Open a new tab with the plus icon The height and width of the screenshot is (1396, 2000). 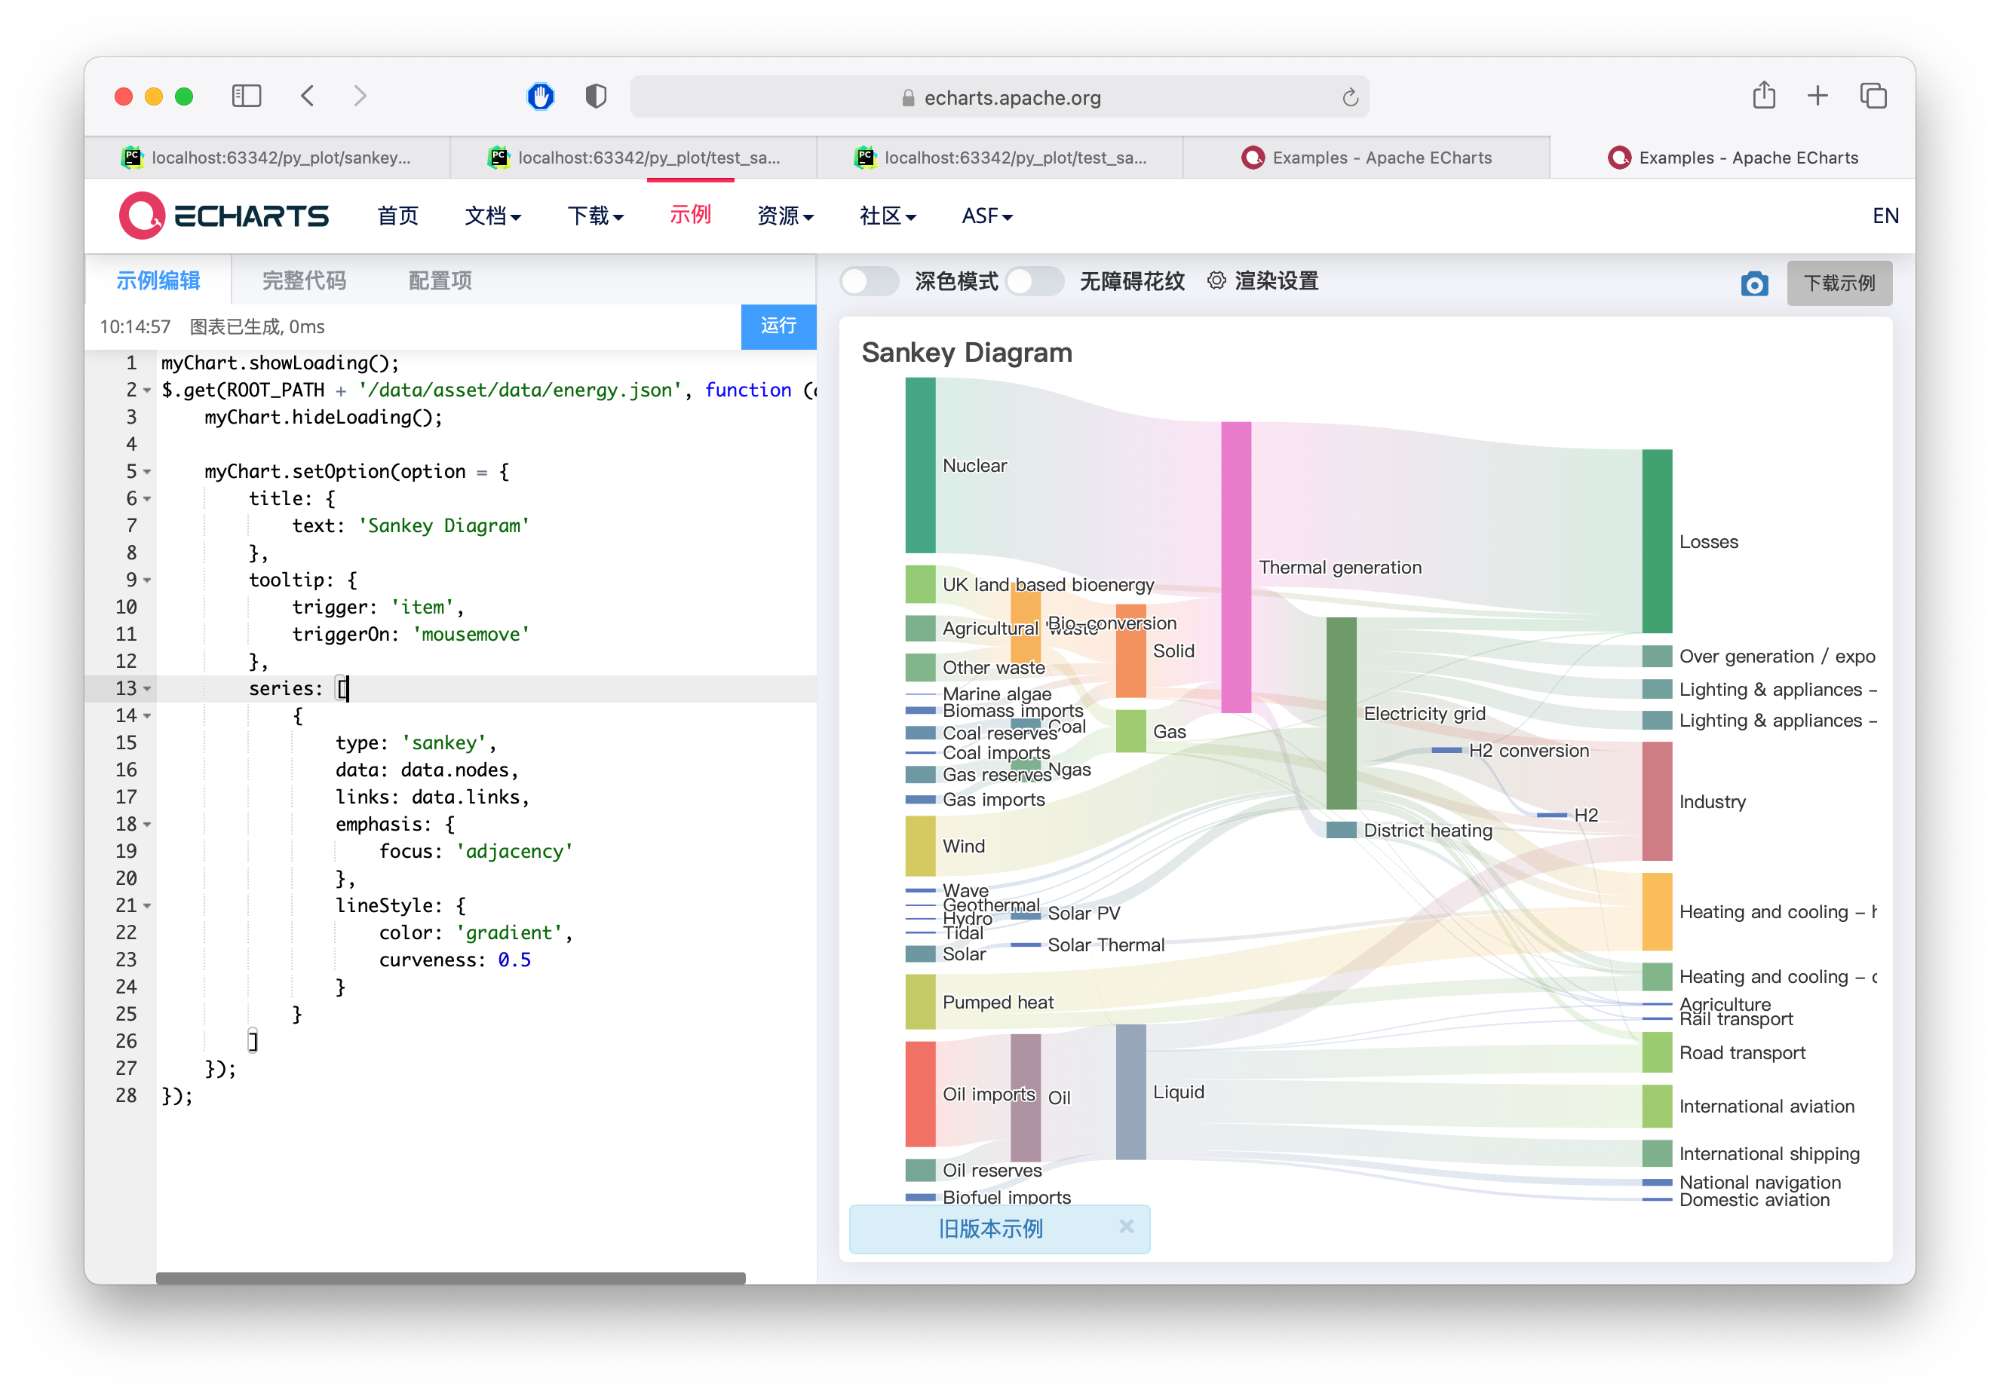click(x=1818, y=95)
